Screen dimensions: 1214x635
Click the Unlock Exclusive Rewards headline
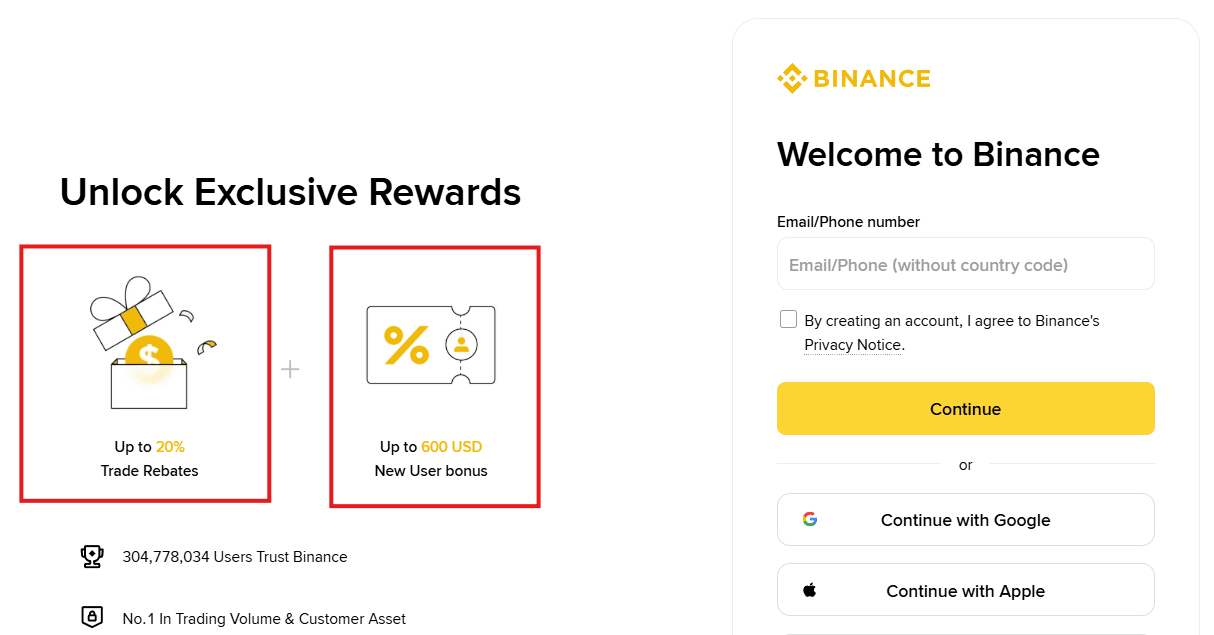[x=290, y=192]
